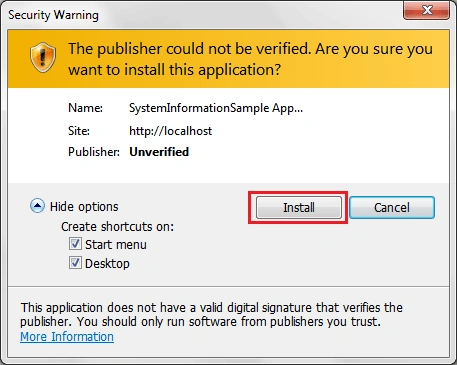This screenshot has height=365, width=457.
Task: Click the yellow warning shield icon
Action: [43, 57]
